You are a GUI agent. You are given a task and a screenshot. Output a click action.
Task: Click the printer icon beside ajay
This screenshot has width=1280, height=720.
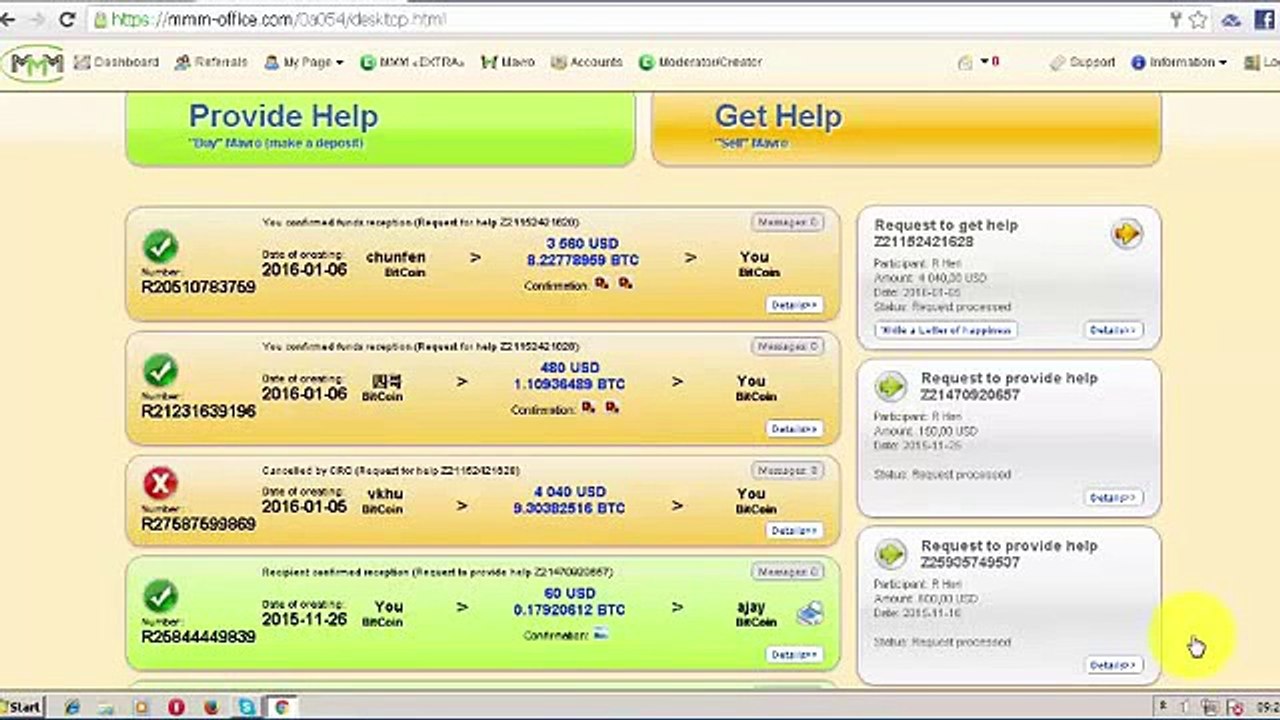tap(810, 613)
